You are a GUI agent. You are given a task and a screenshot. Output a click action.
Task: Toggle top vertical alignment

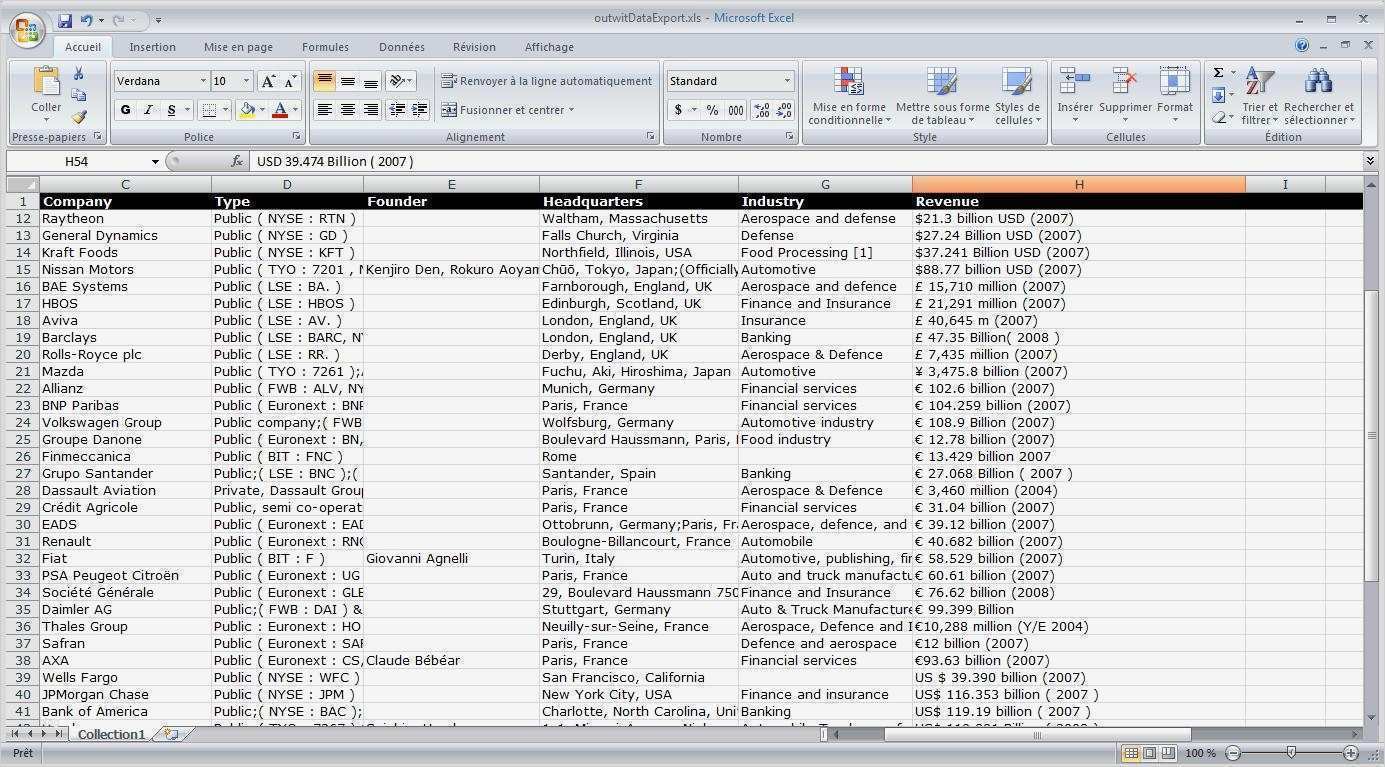click(x=324, y=81)
